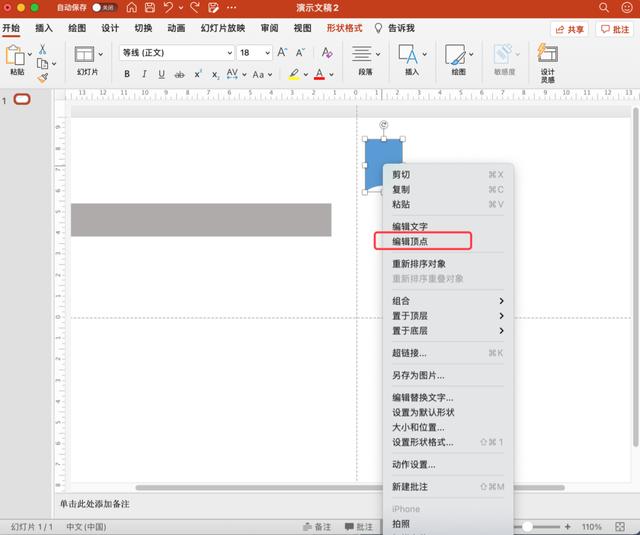Redo the last action
Viewport: 640px width, 535px height.
click(x=195, y=7)
